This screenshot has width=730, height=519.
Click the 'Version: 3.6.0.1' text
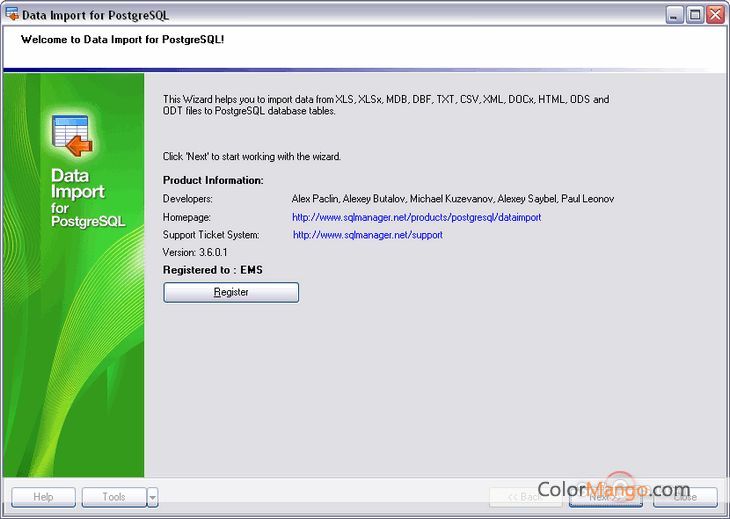[195, 253]
